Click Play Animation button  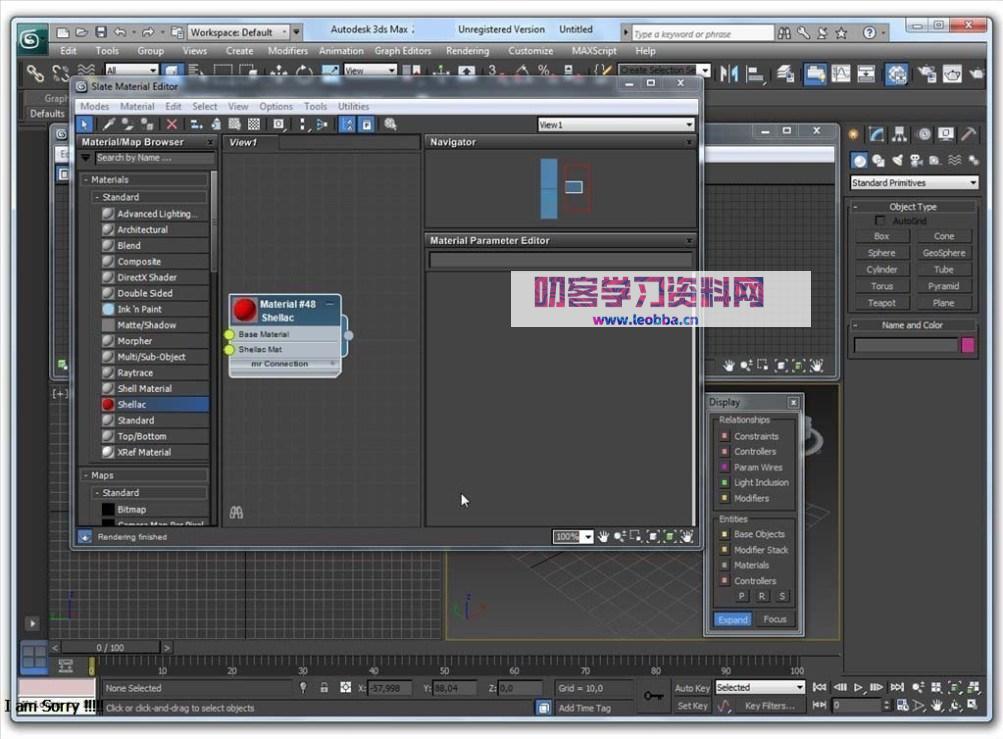(858, 687)
